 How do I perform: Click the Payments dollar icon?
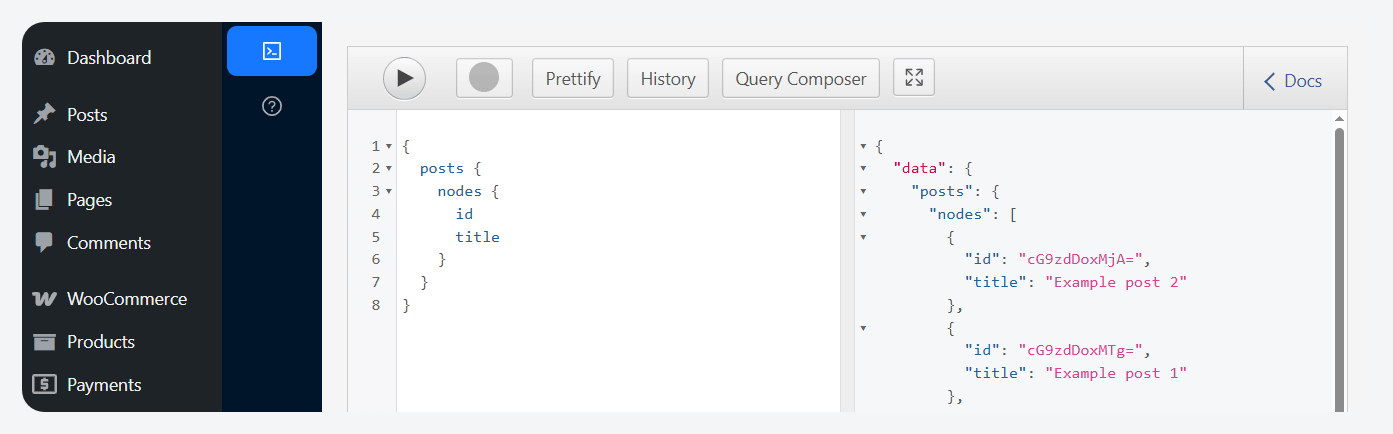44,385
